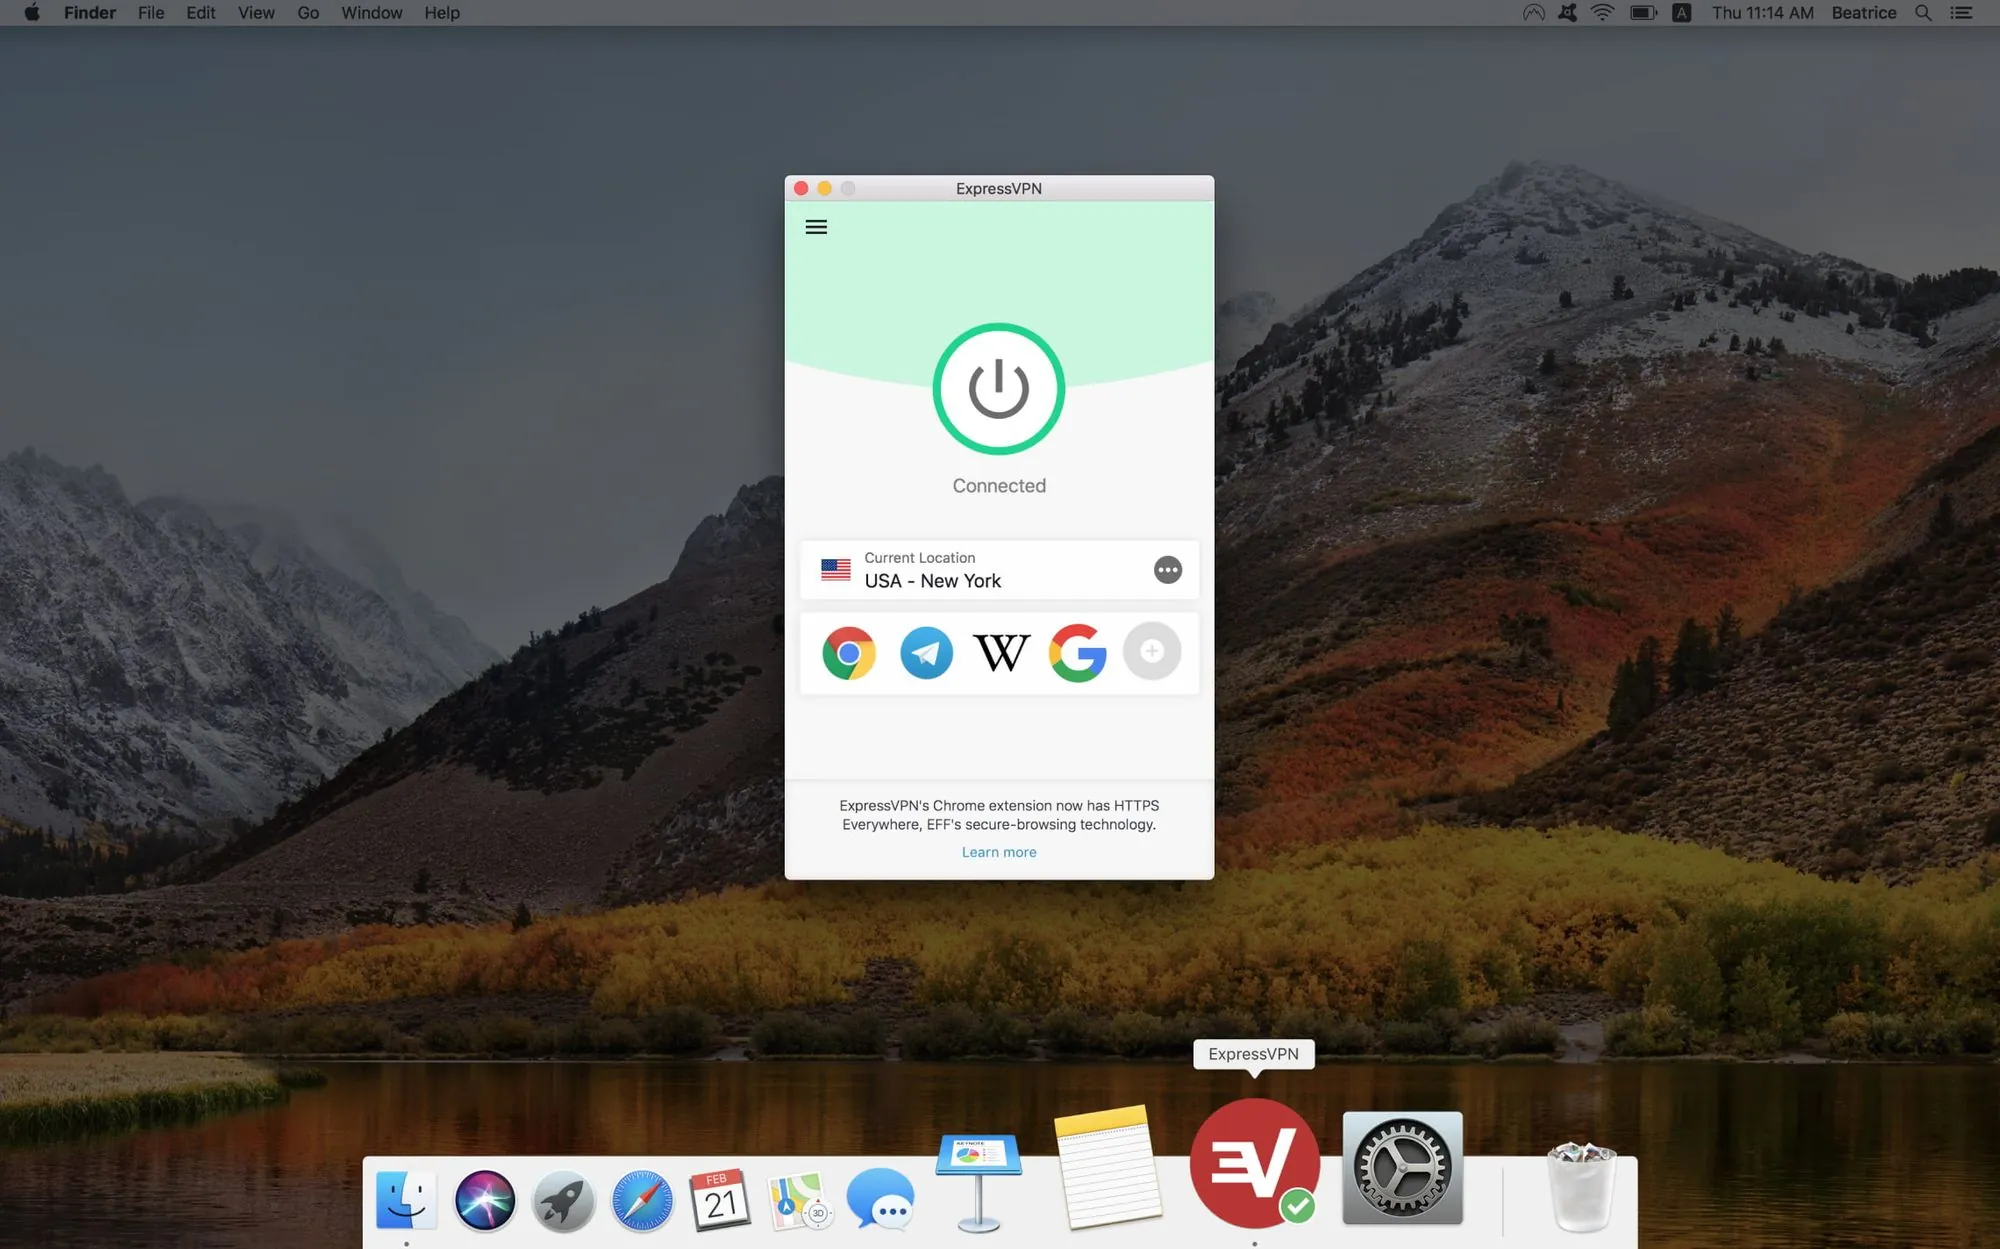Open ExpressVPN from the Dock
The height and width of the screenshot is (1249, 2000).
(x=1254, y=1166)
